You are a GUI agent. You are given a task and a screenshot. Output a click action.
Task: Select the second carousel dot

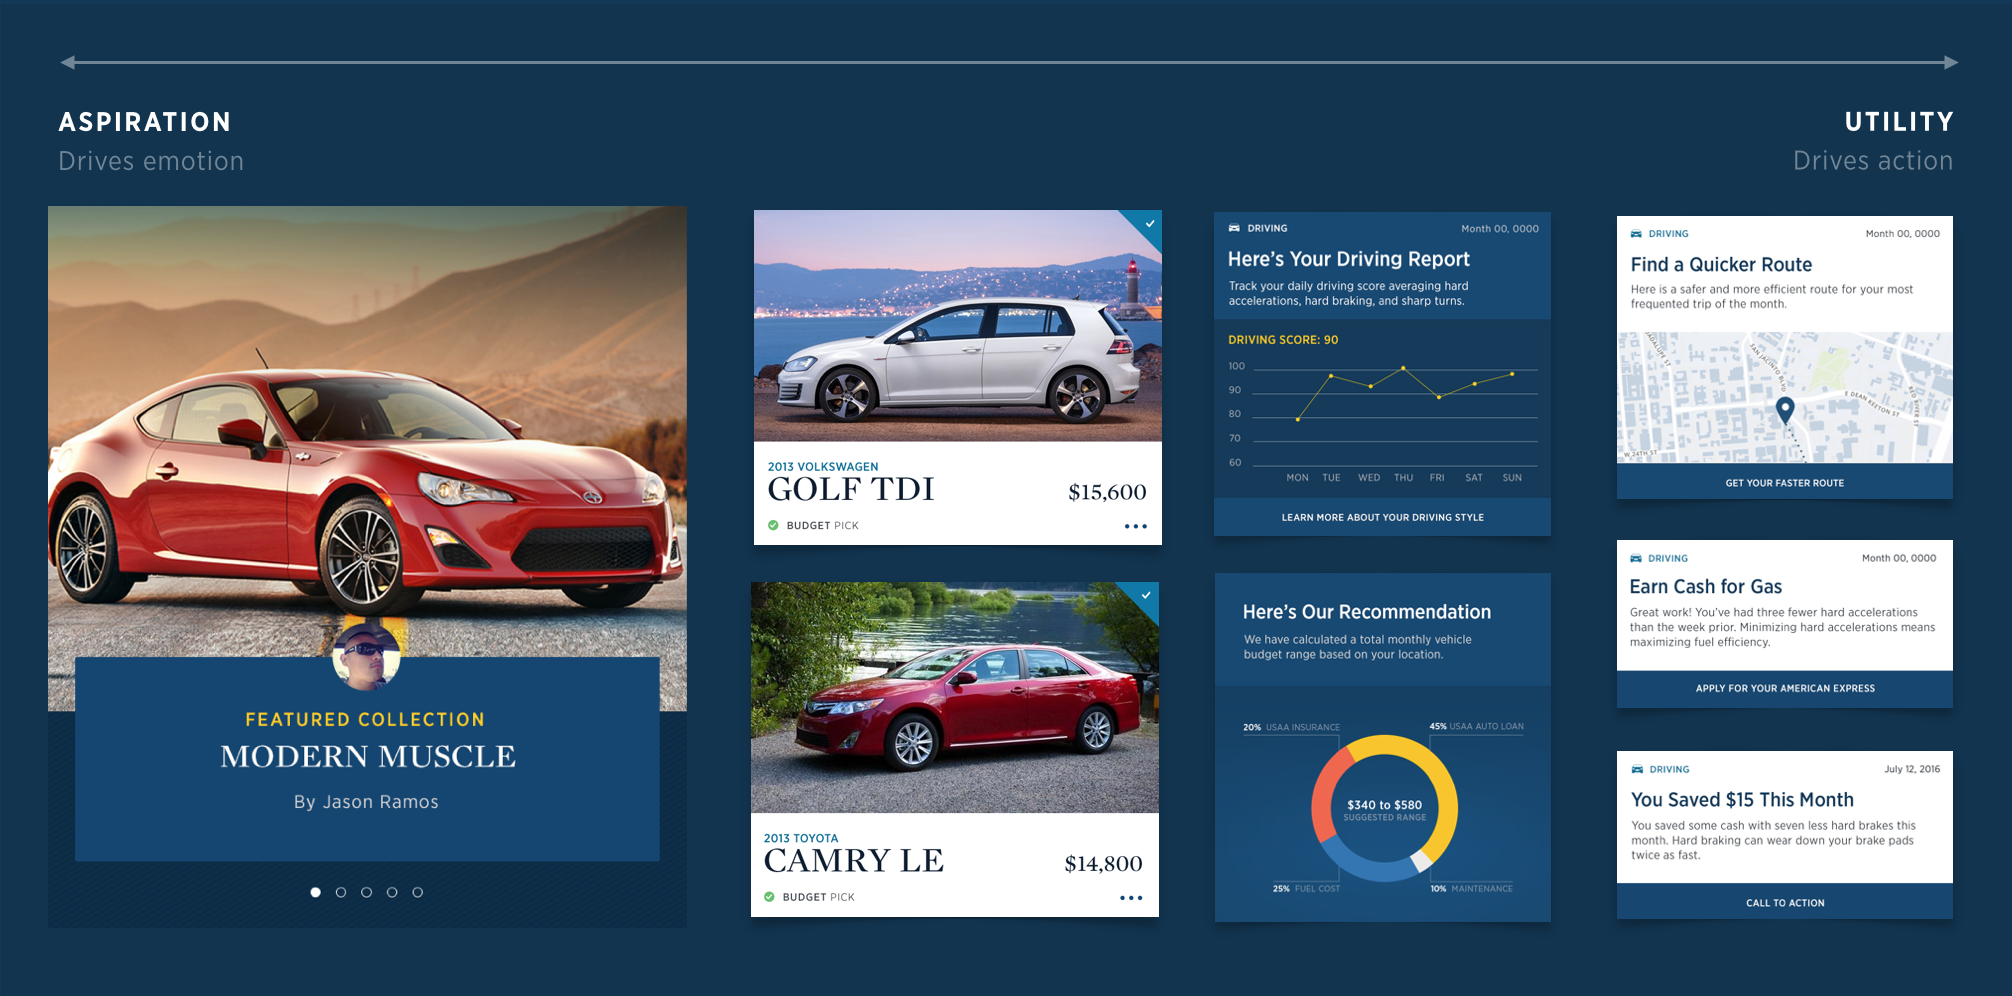coord(341,892)
